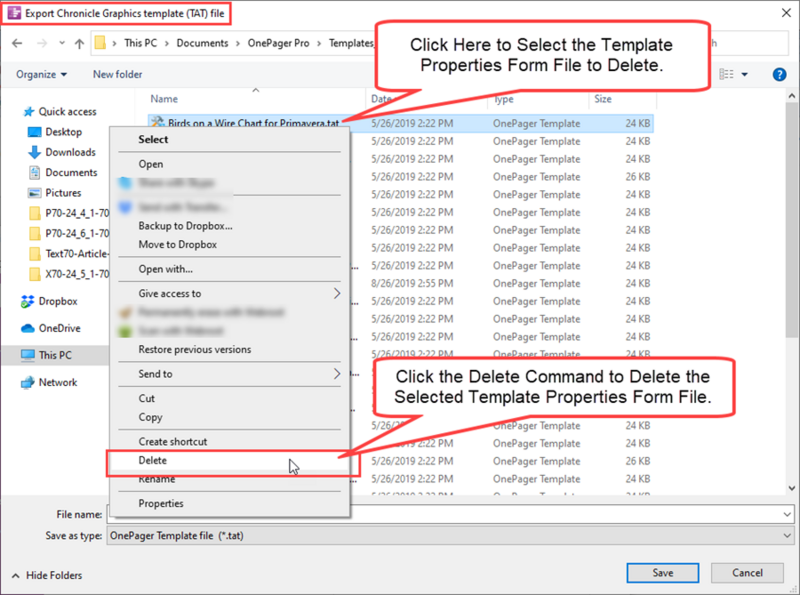Click This PC in address breadcrumb
This screenshot has height=595, width=800.
(x=141, y=43)
